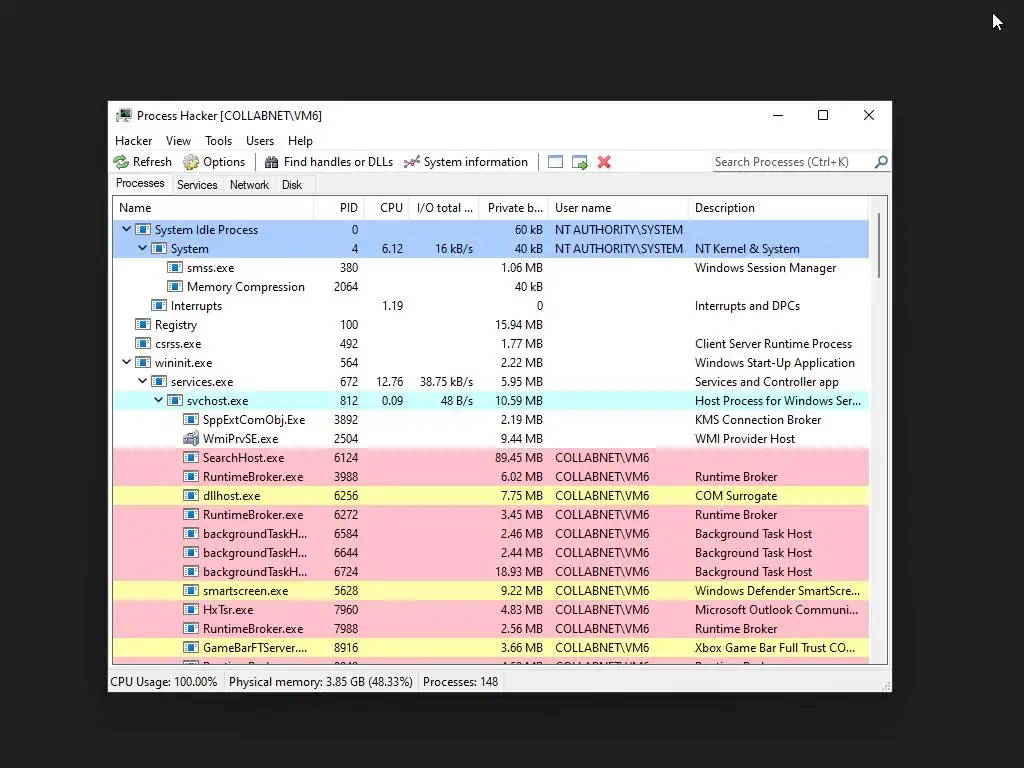Open Options via gear icon
Image resolution: width=1024 pixels, height=768 pixels.
coord(191,162)
